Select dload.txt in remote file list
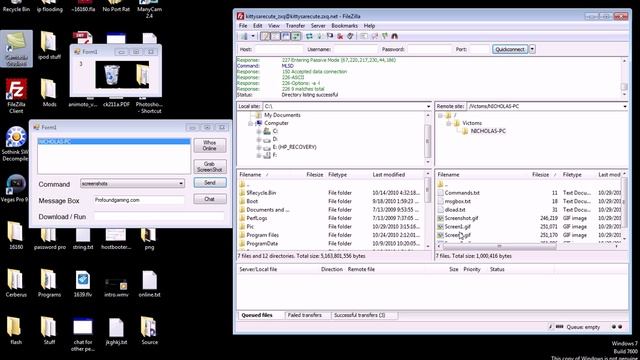The image size is (640, 360). (x=455, y=210)
